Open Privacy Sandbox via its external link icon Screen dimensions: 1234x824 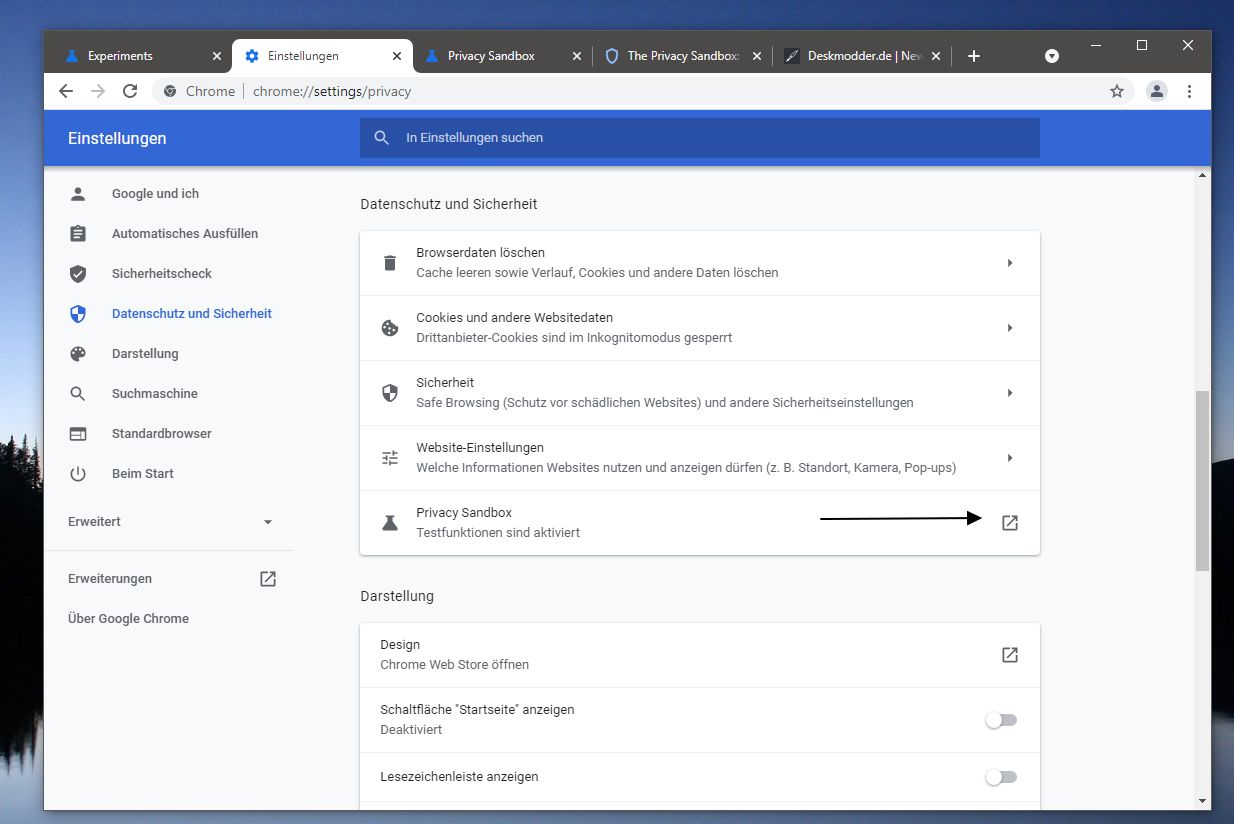click(1010, 523)
